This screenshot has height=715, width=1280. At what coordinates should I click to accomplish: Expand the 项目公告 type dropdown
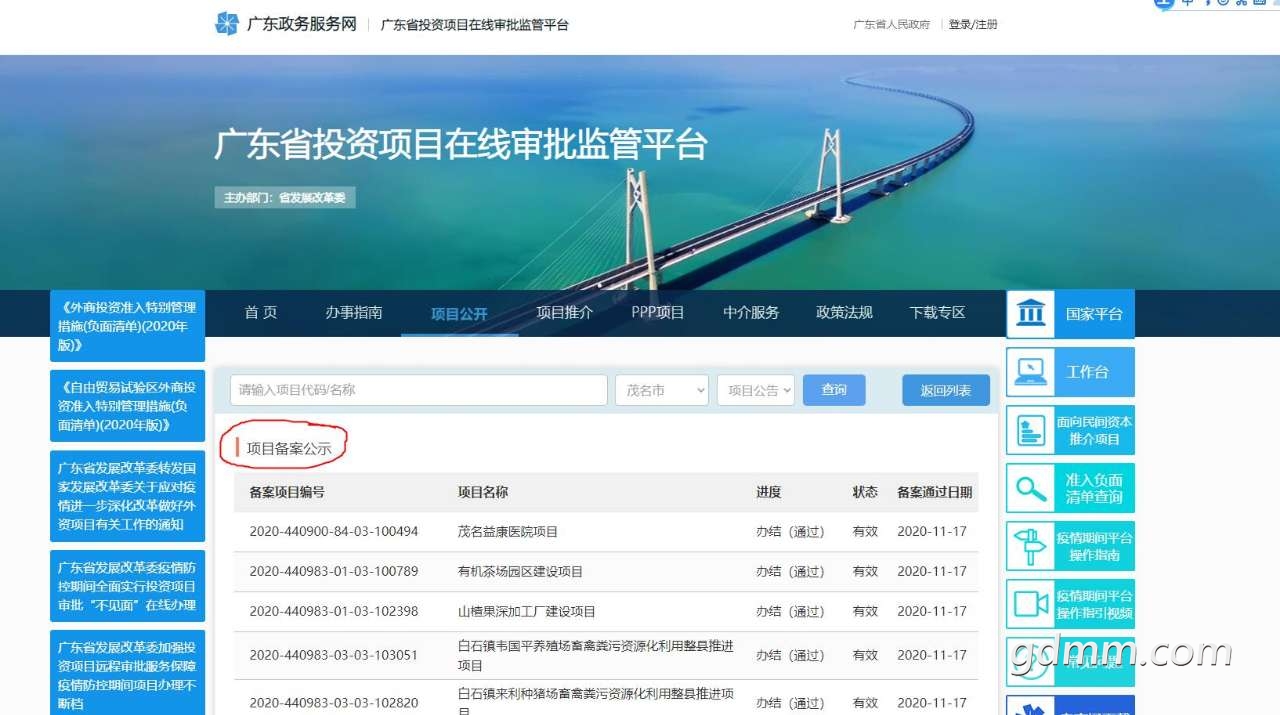[x=755, y=390]
